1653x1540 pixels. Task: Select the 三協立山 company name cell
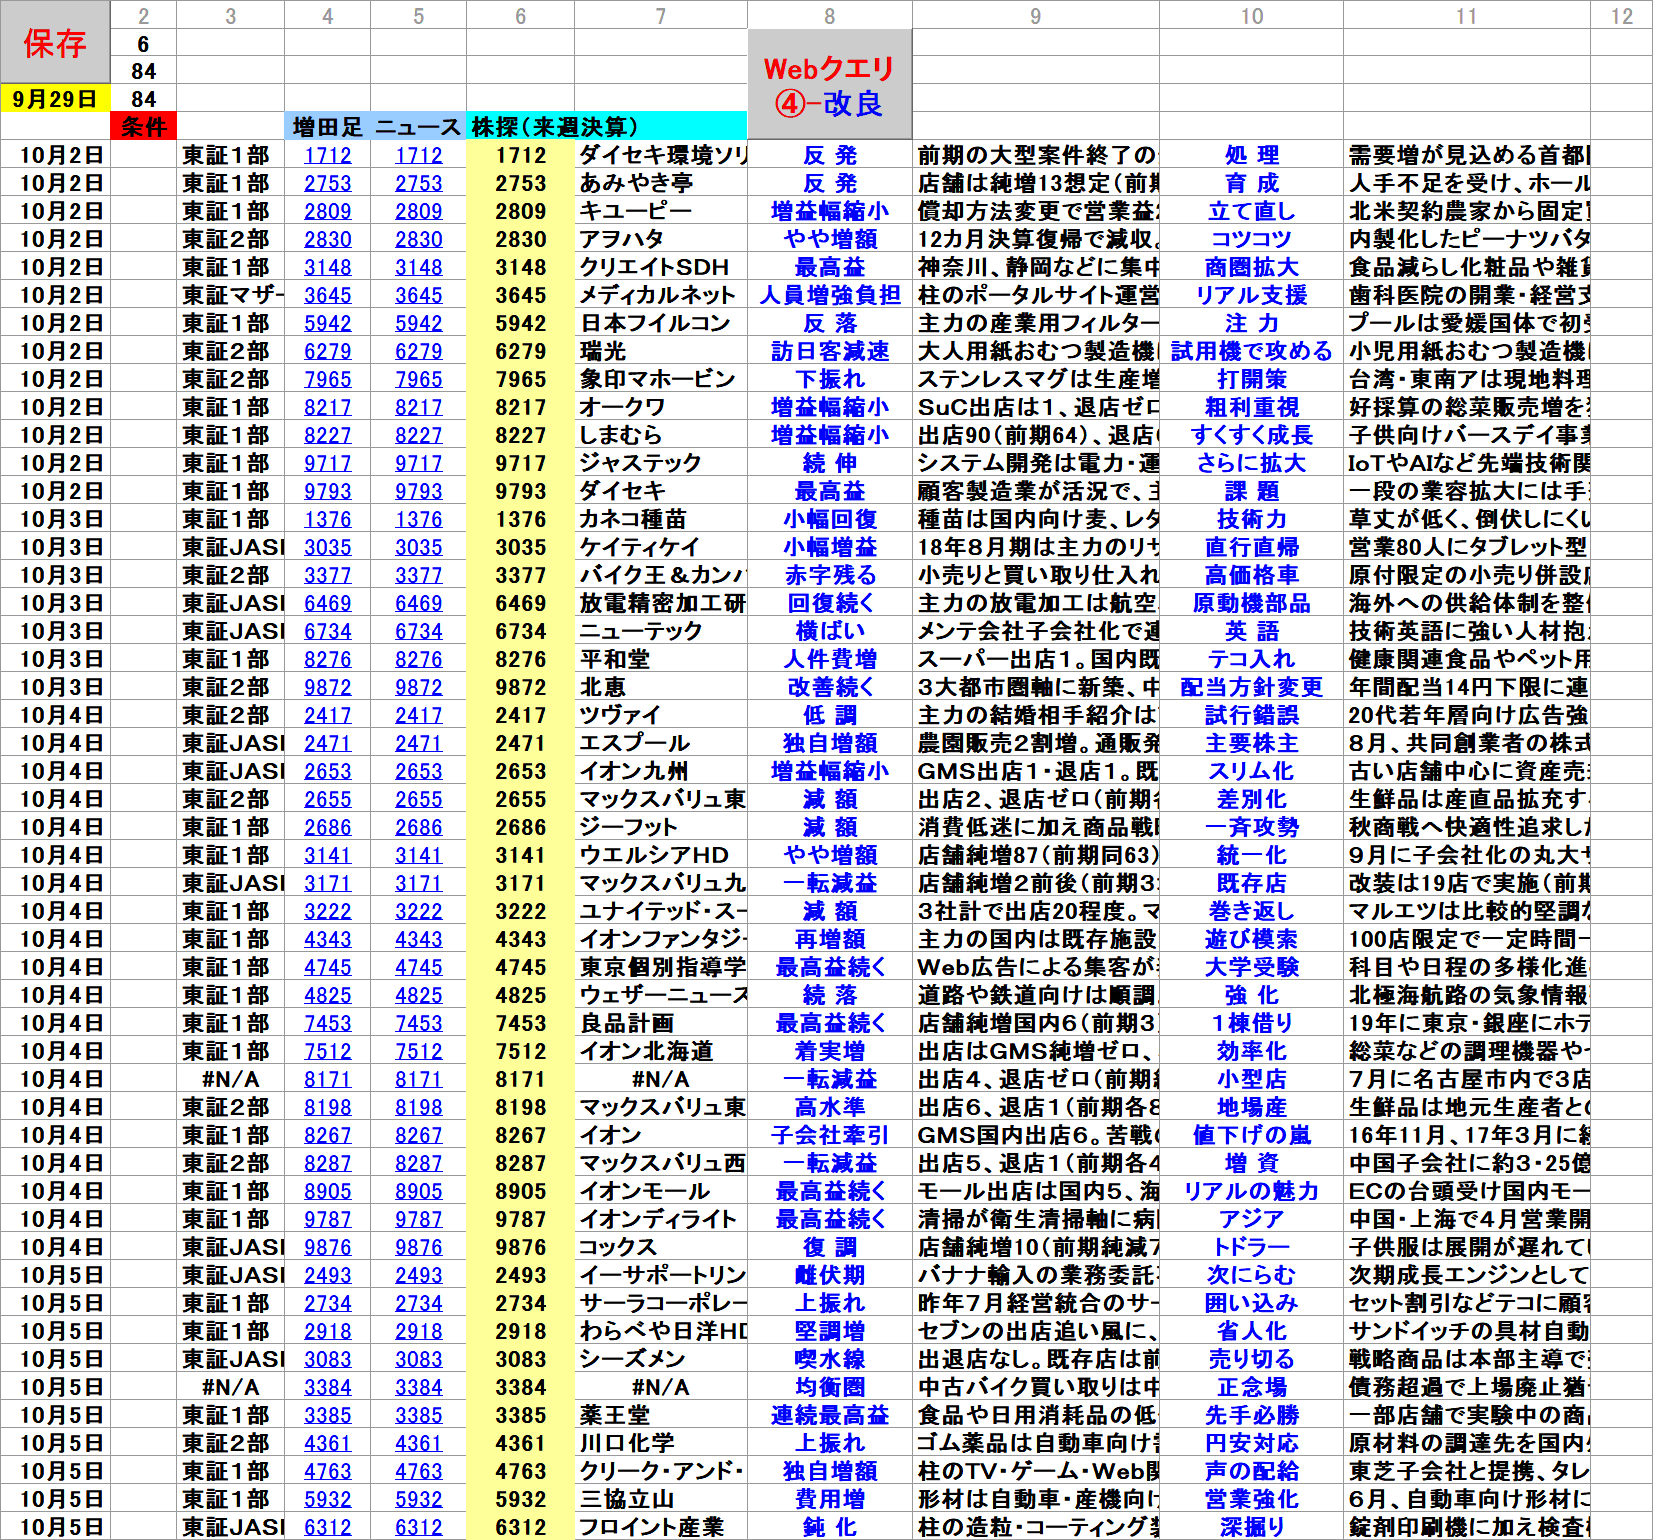tap(661, 1499)
